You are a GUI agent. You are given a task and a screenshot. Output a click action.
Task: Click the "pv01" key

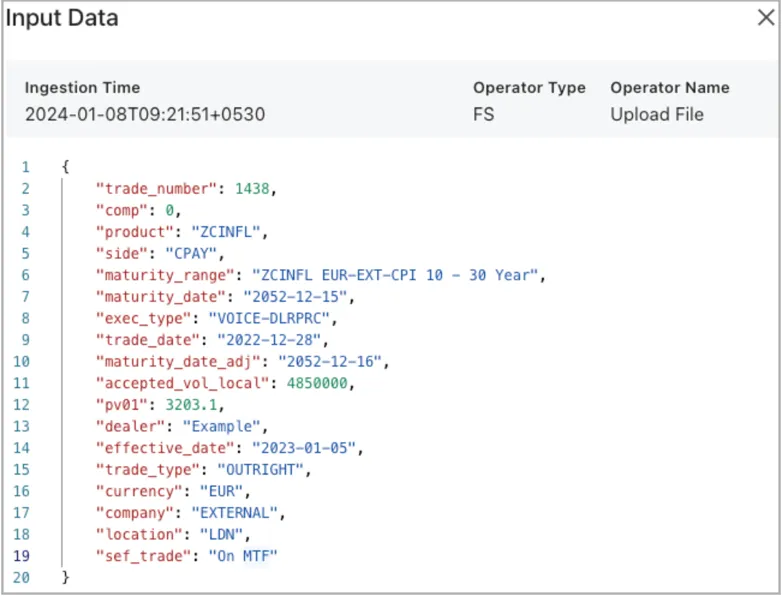[x=122, y=404]
